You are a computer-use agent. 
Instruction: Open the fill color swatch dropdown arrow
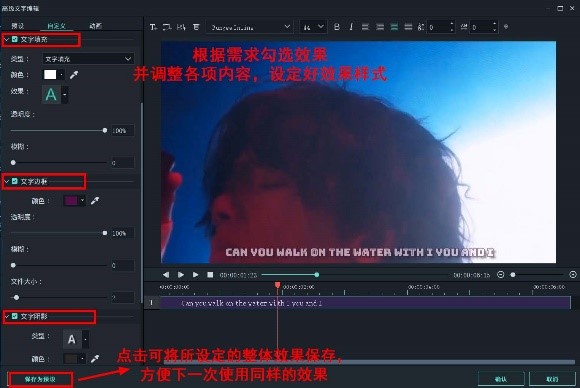click(61, 75)
